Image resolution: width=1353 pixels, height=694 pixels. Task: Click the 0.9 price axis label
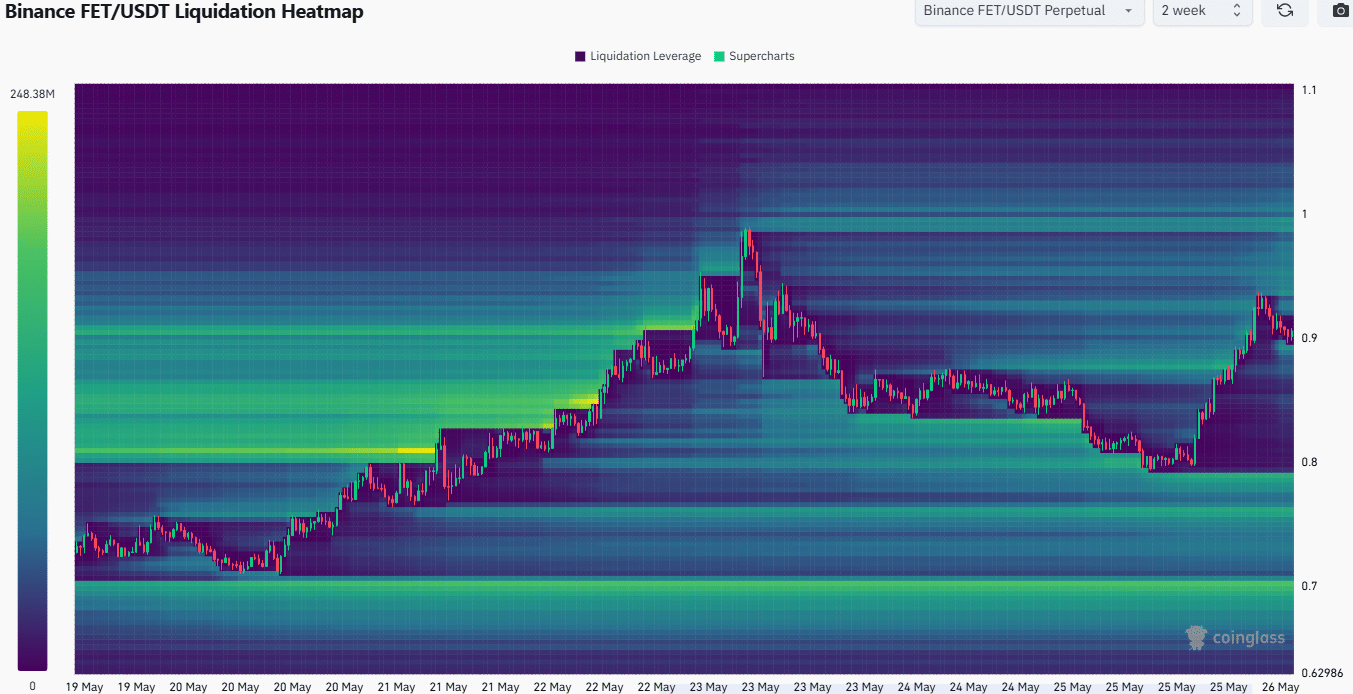click(1310, 338)
